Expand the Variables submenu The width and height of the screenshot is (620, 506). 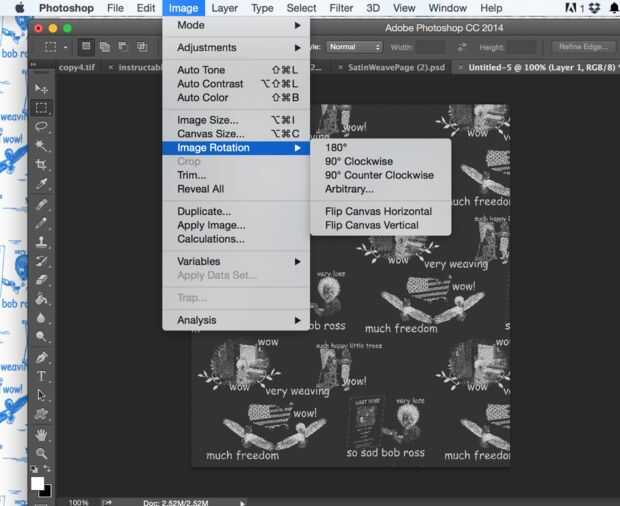pos(236,261)
